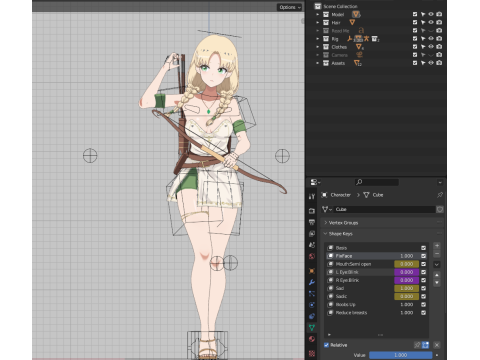Move shape key down in list
480x360 pixels.
pos(437,283)
